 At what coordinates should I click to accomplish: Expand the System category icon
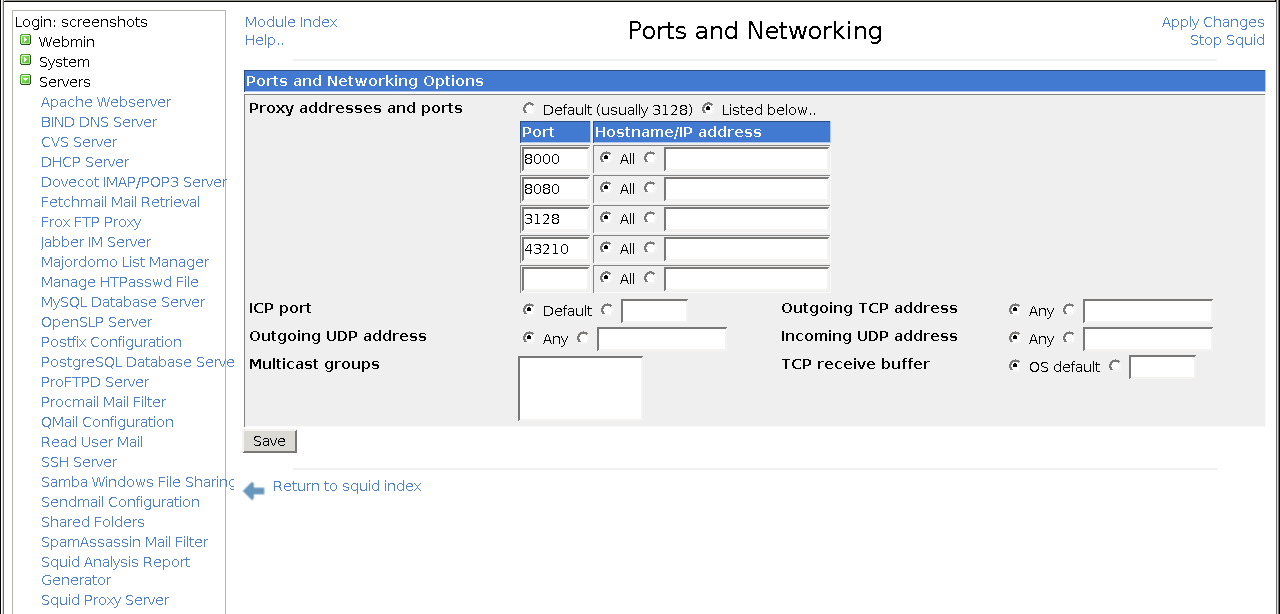point(26,61)
